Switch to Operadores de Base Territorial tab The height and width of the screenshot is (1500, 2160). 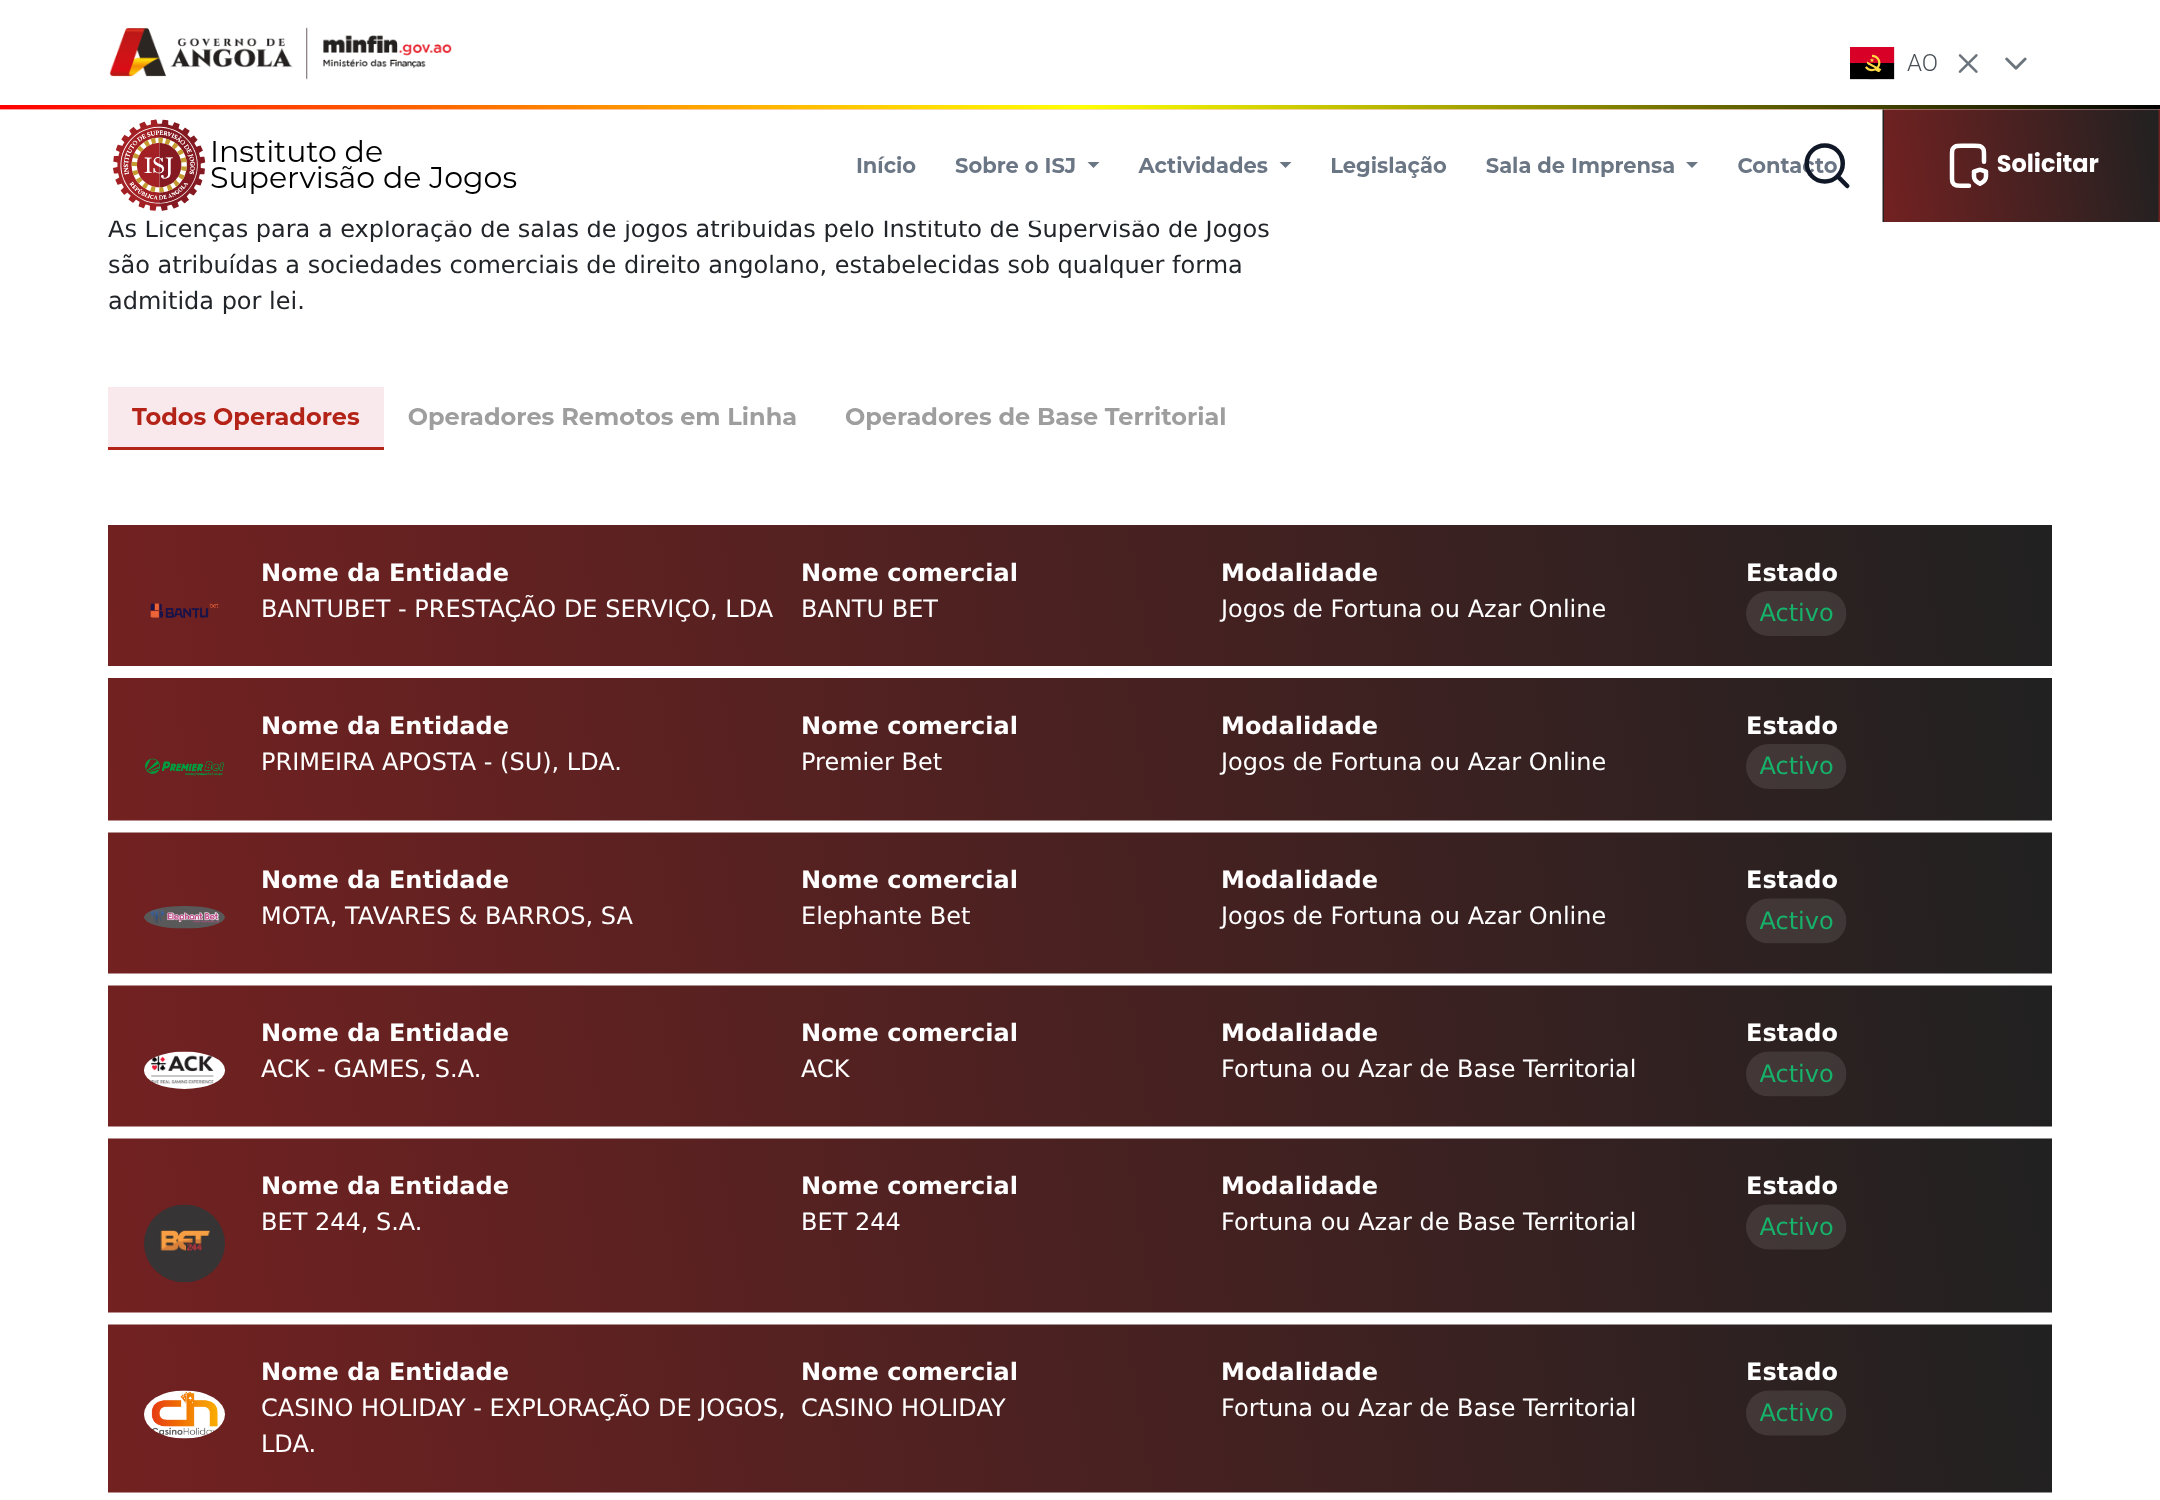coord(1035,417)
